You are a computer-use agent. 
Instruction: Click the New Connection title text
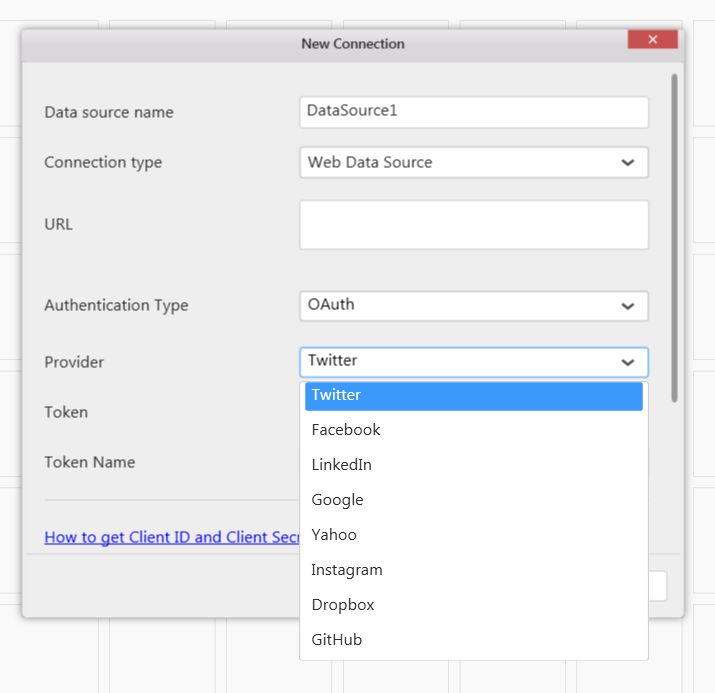[353, 44]
